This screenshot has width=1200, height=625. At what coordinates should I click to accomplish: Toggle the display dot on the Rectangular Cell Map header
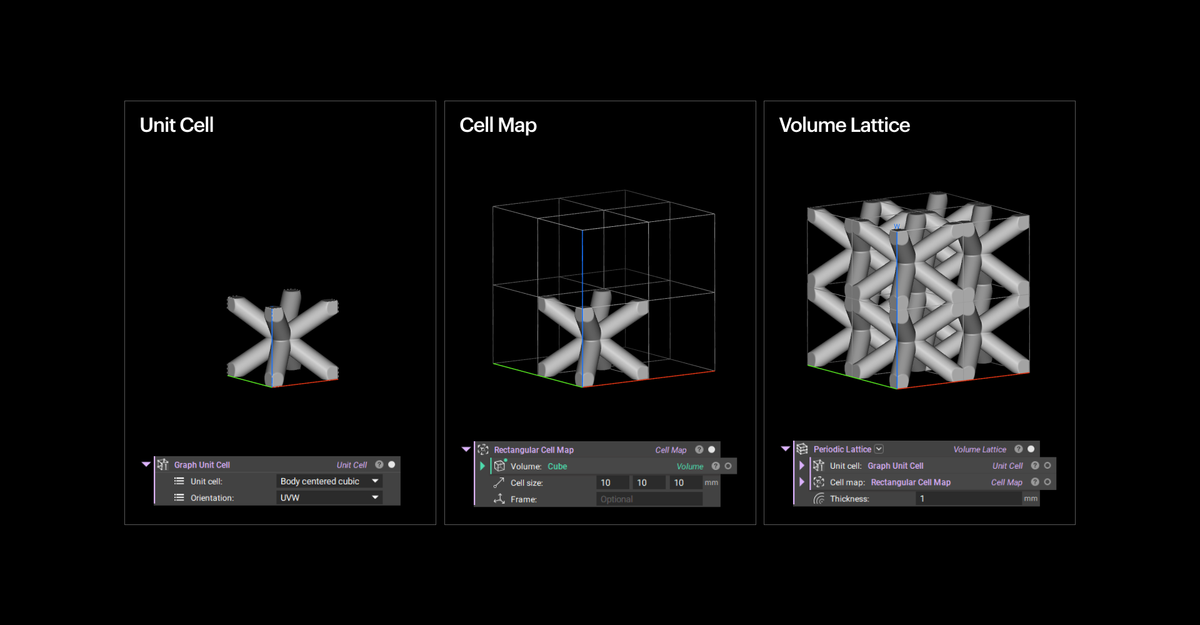[x=711, y=450]
